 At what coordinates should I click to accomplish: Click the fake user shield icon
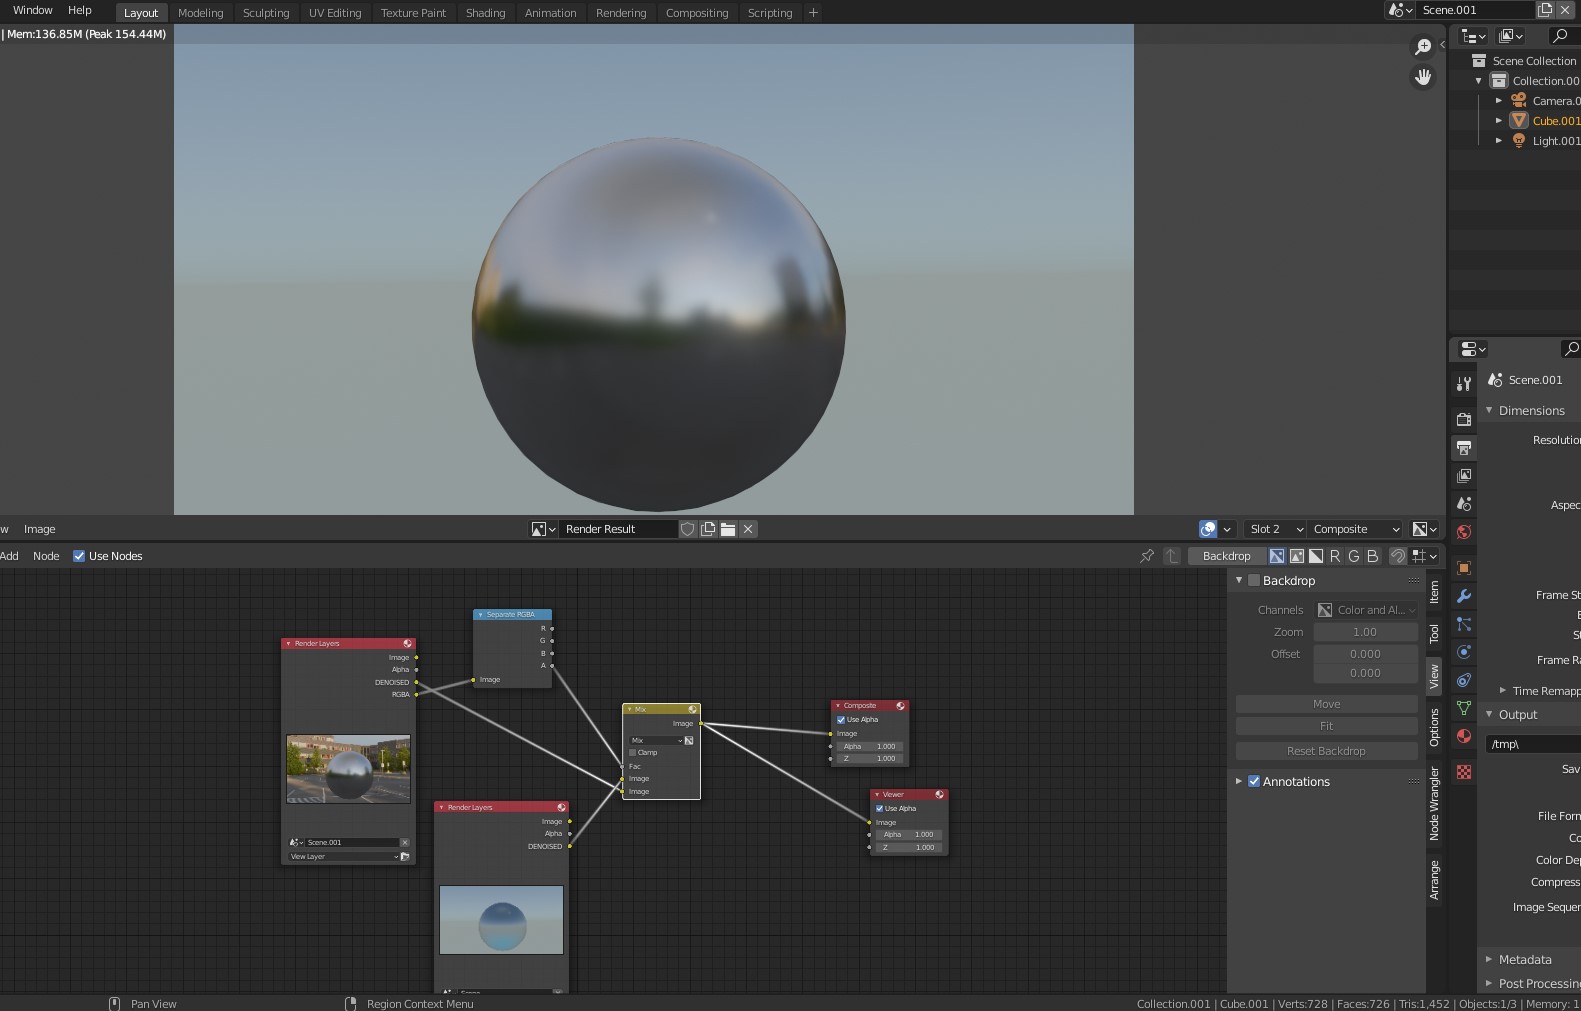point(688,529)
